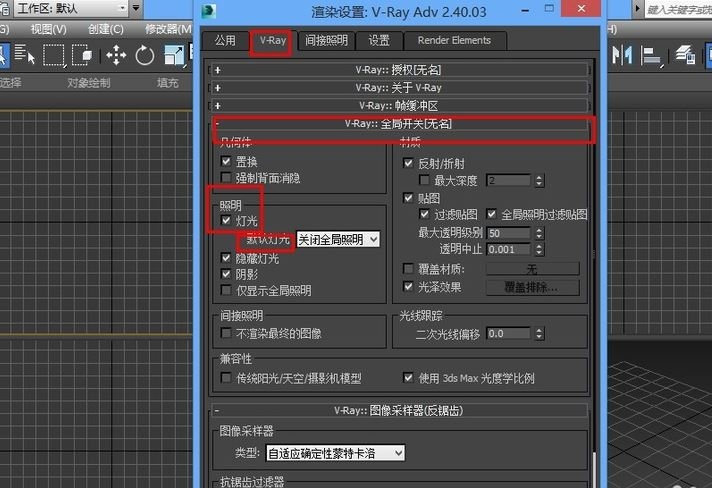Open the 创建(C) menu
Viewport: 712px width, 488px height.
pyautogui.click(x=105, y=29)
